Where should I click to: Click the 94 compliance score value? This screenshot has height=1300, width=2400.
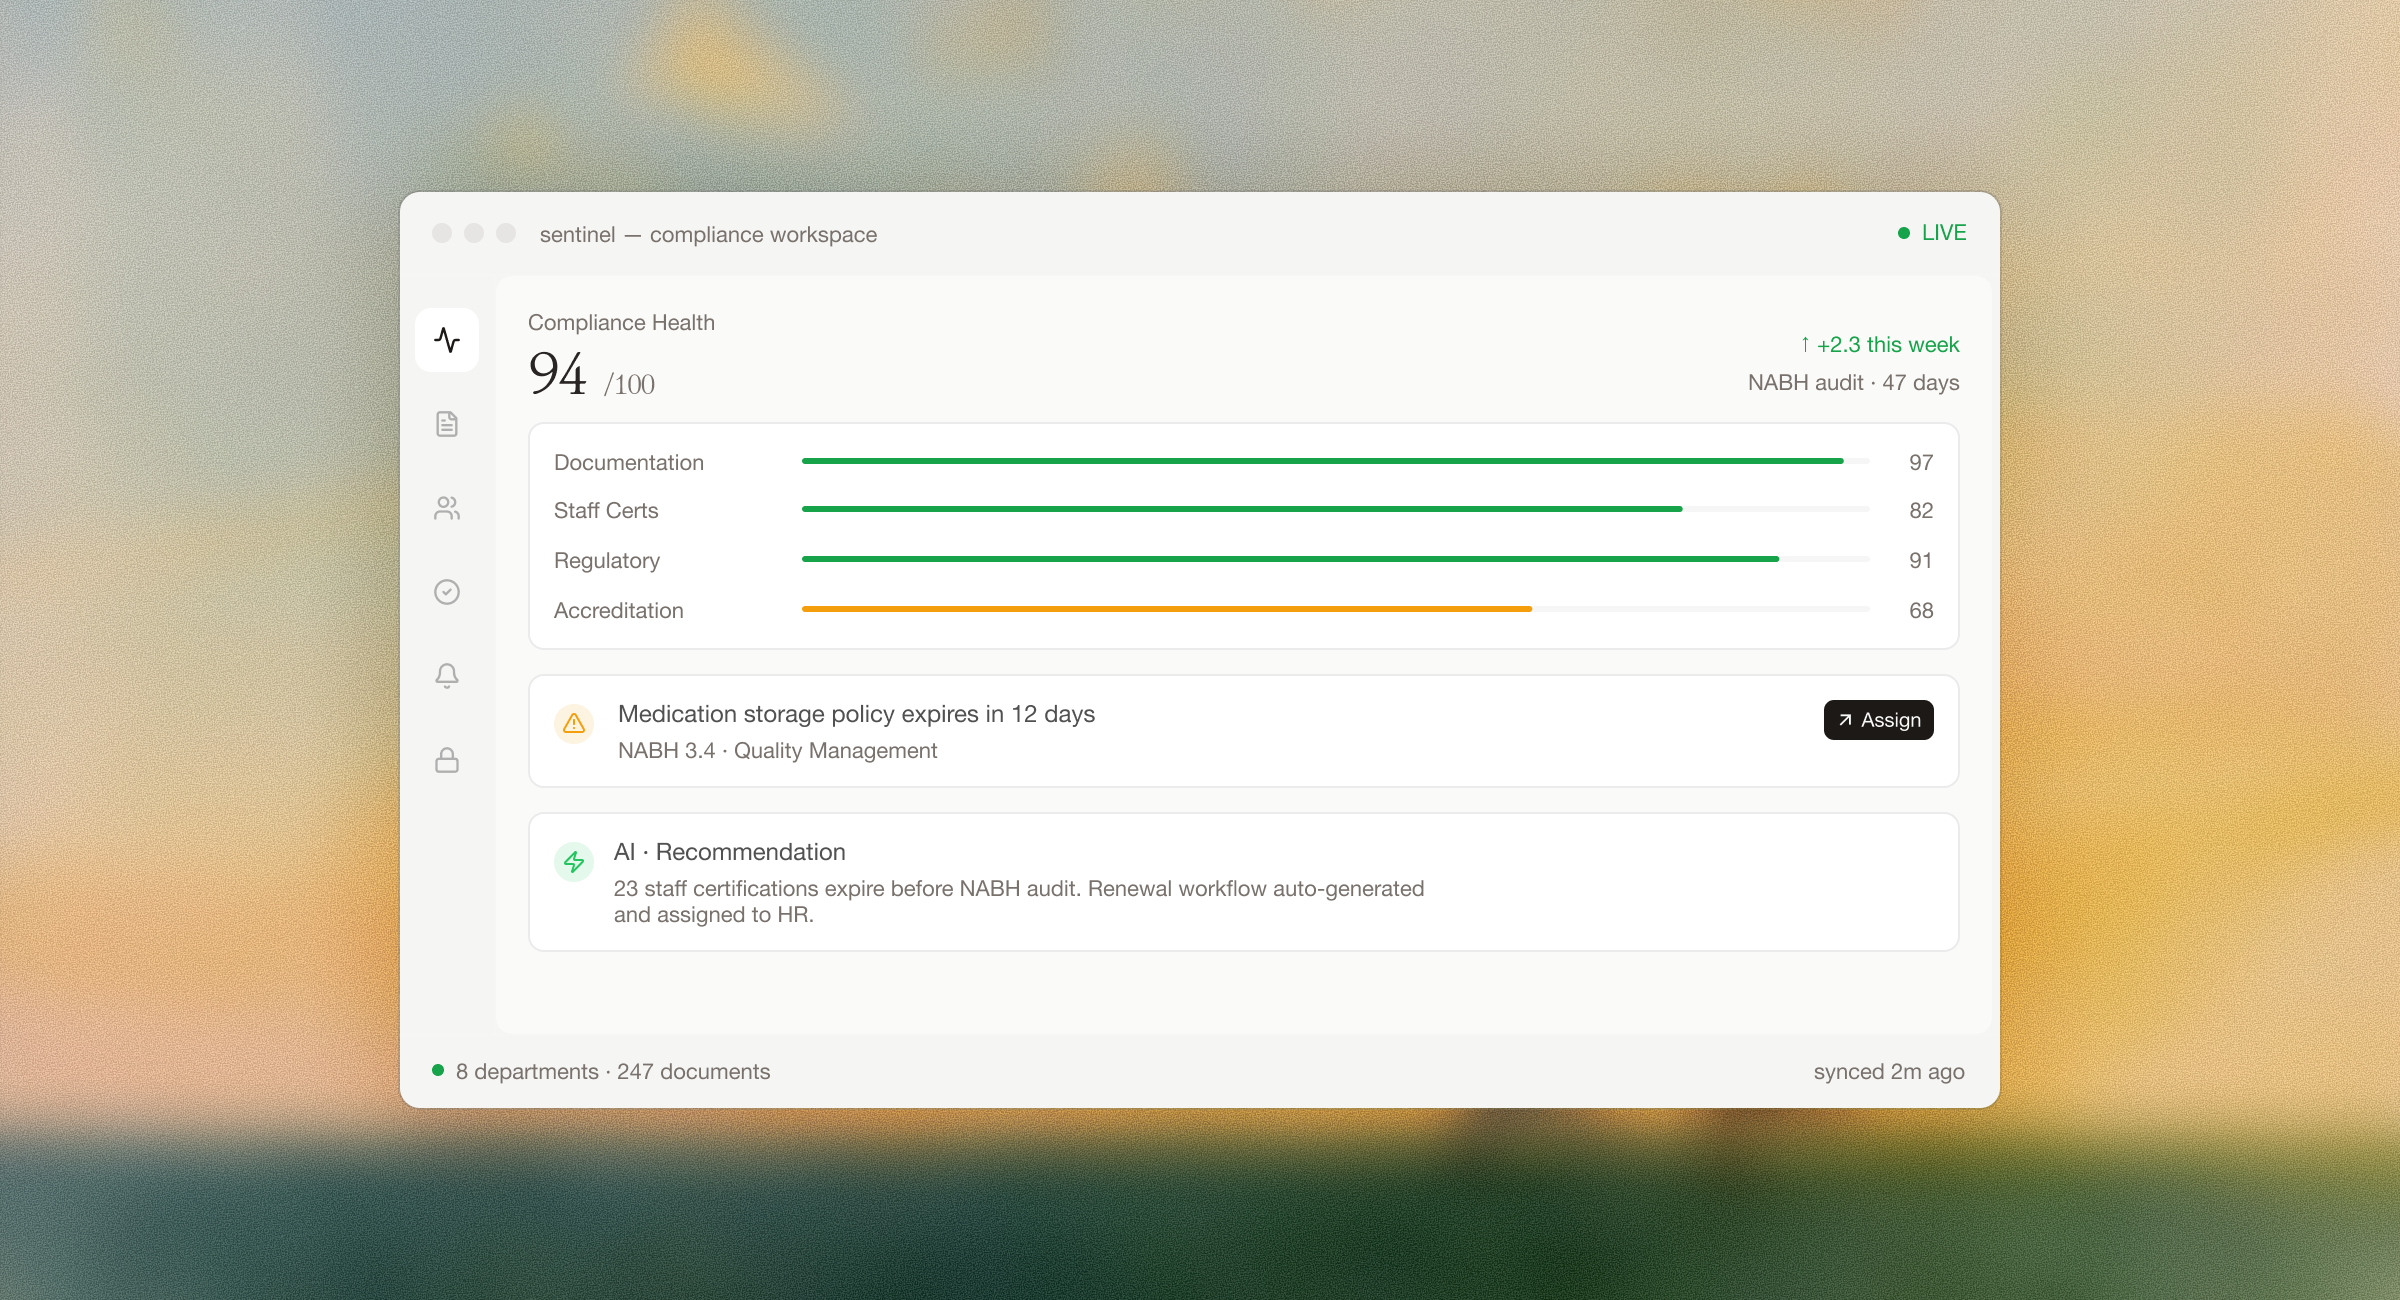557,374
